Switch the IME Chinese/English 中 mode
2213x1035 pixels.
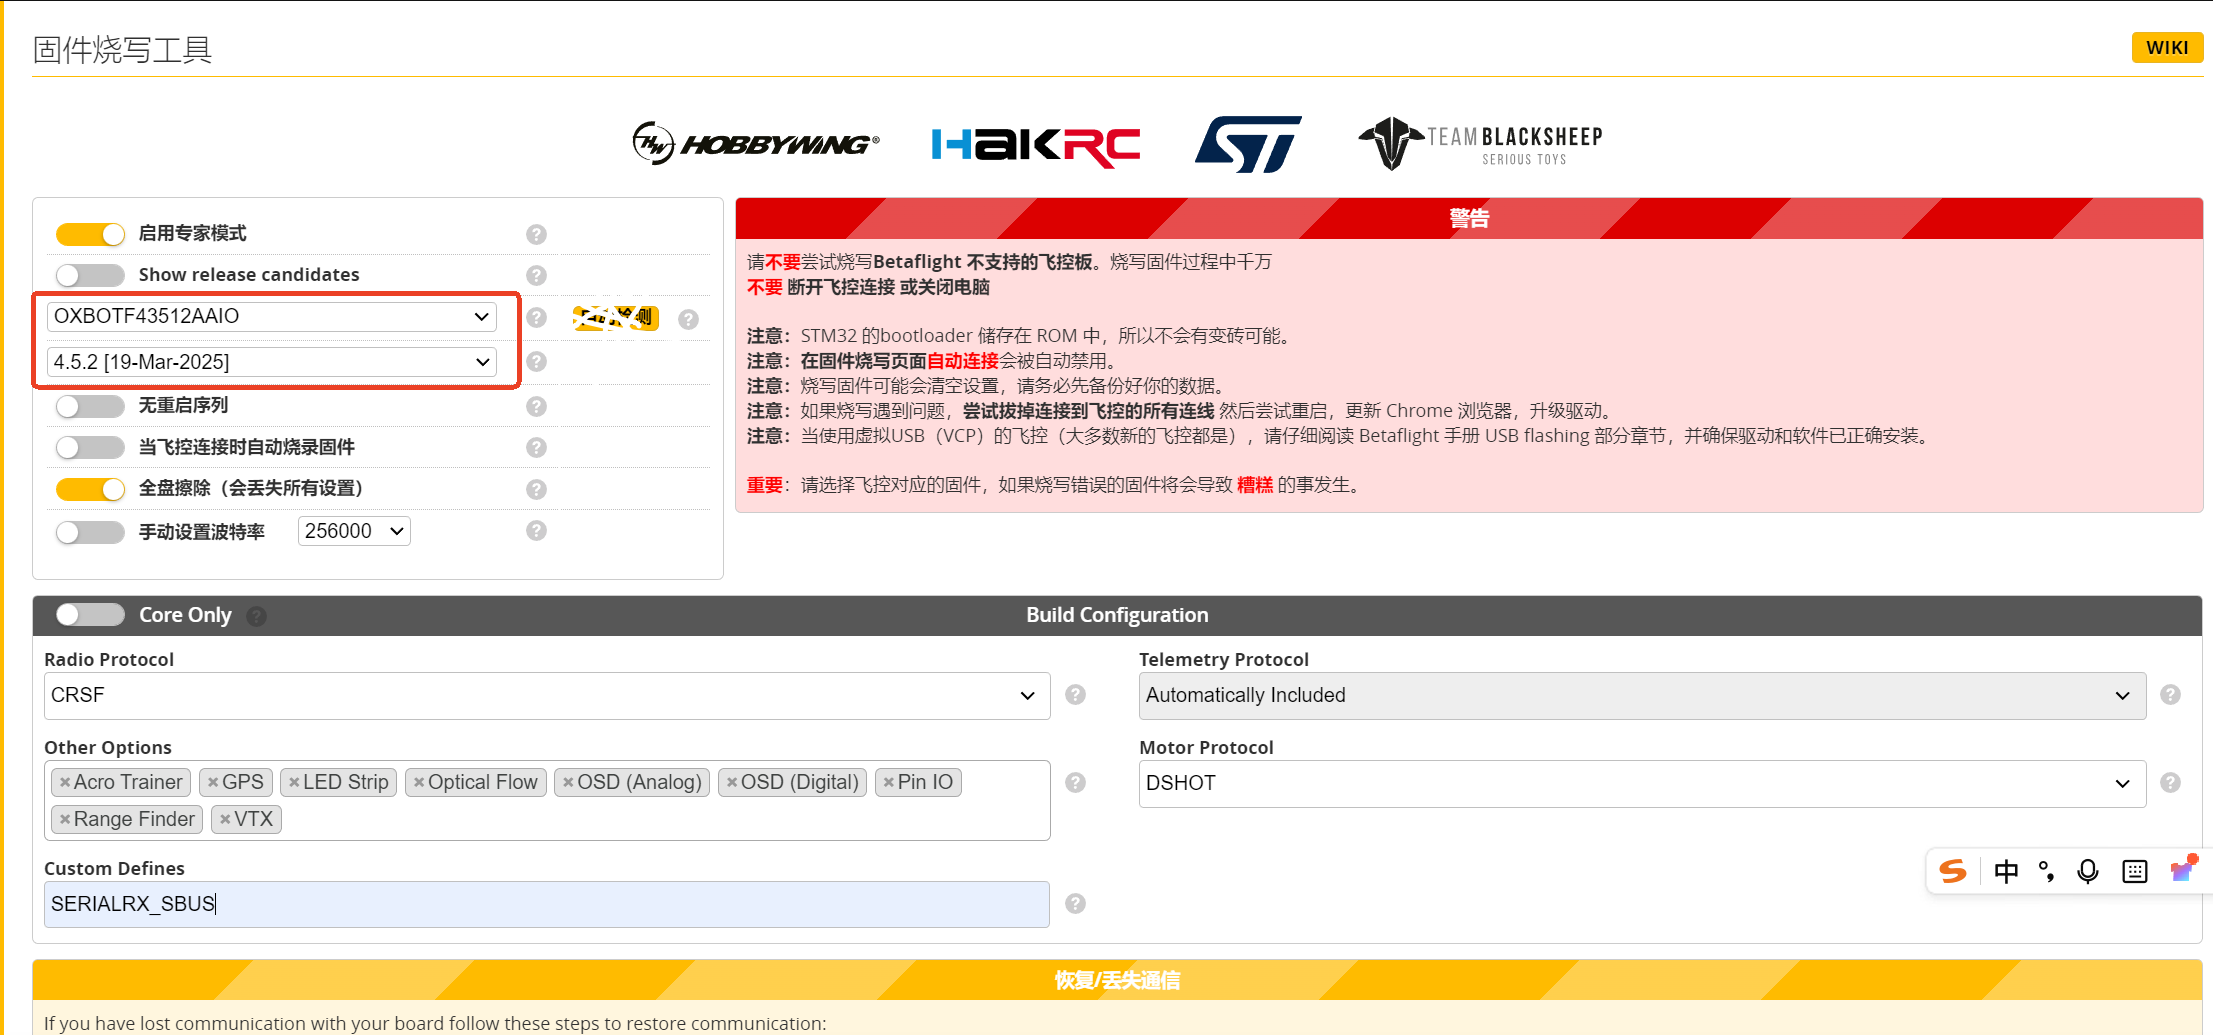(2006, 871)
